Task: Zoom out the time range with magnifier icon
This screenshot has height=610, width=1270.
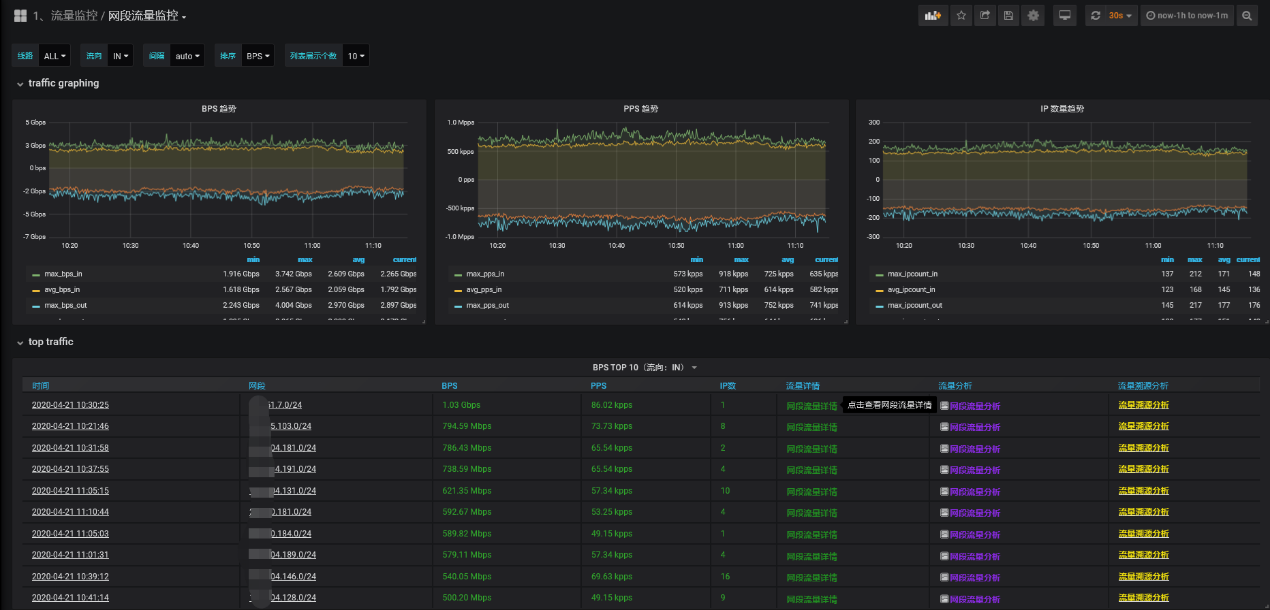Action: click(1247, 16)
